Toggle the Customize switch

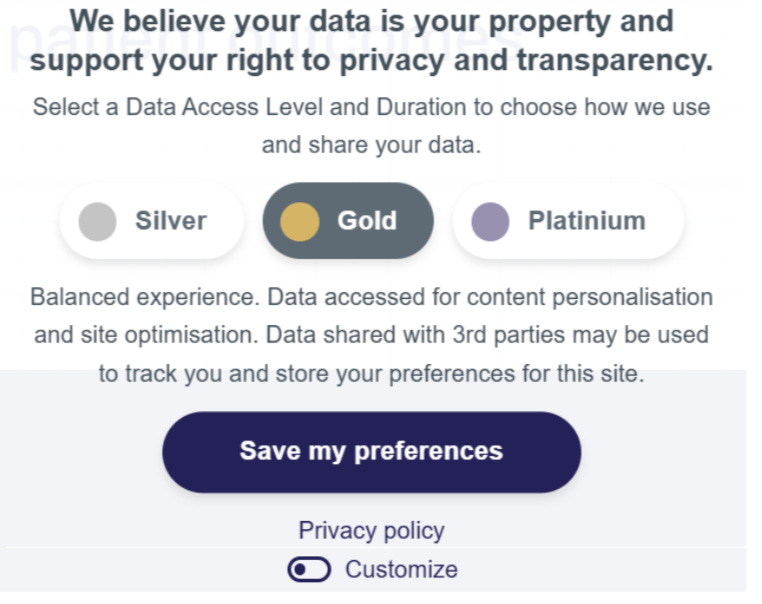(309, 570)
